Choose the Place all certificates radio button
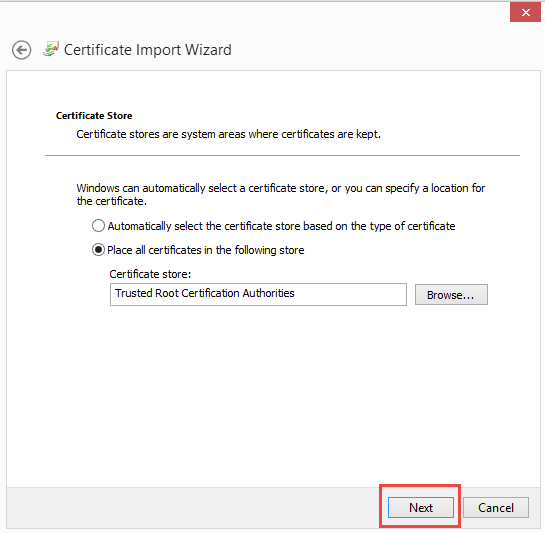 98,250
